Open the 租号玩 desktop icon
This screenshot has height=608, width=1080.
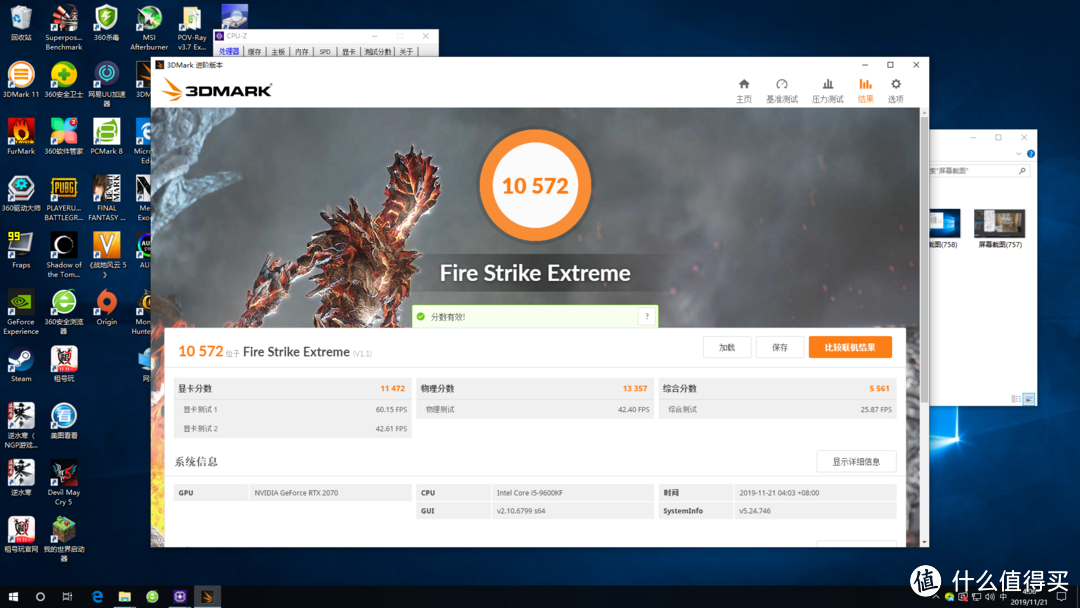pyautogui.click(x=63, y=364)
